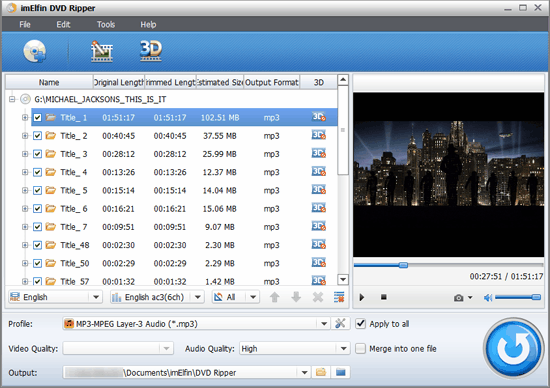The image size is (550, 388).
Task: Click the clear list icon
Action: pyautogui.click(x=339, y=297)
